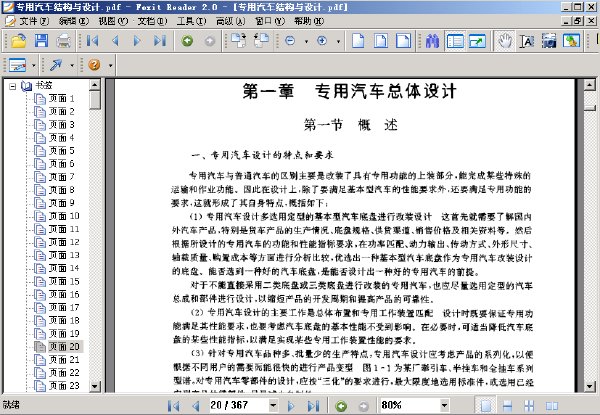Click the orange help question mark icon
Image resolution: width=600 pixels, height=415 pixels.
click(95, 65)
